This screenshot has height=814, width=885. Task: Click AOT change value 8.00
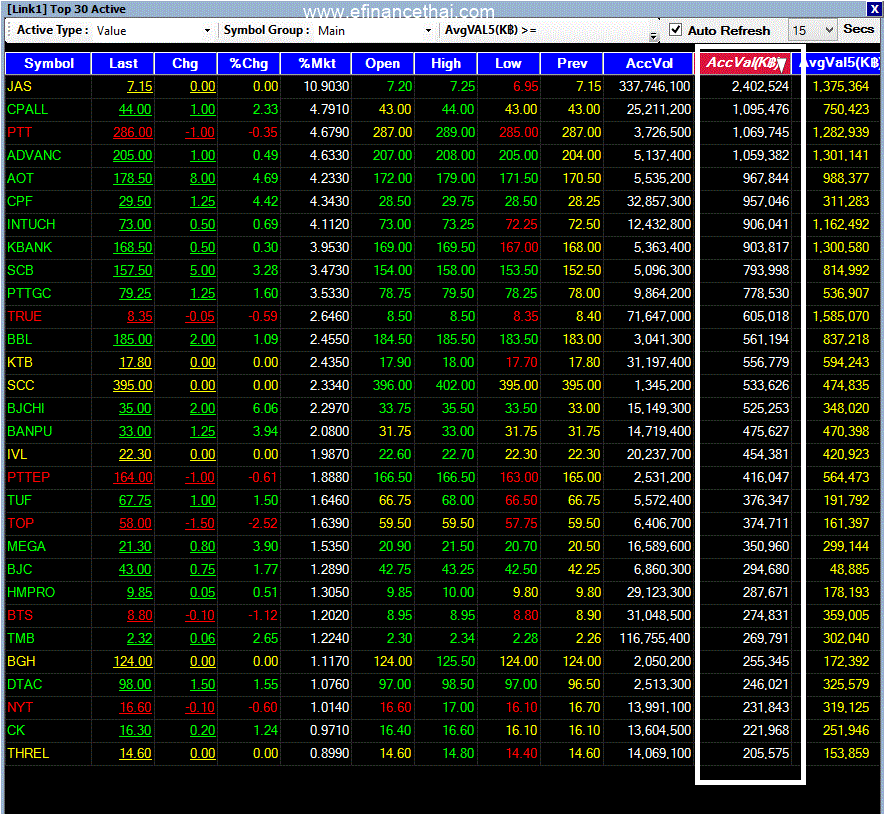coord(203,178)
